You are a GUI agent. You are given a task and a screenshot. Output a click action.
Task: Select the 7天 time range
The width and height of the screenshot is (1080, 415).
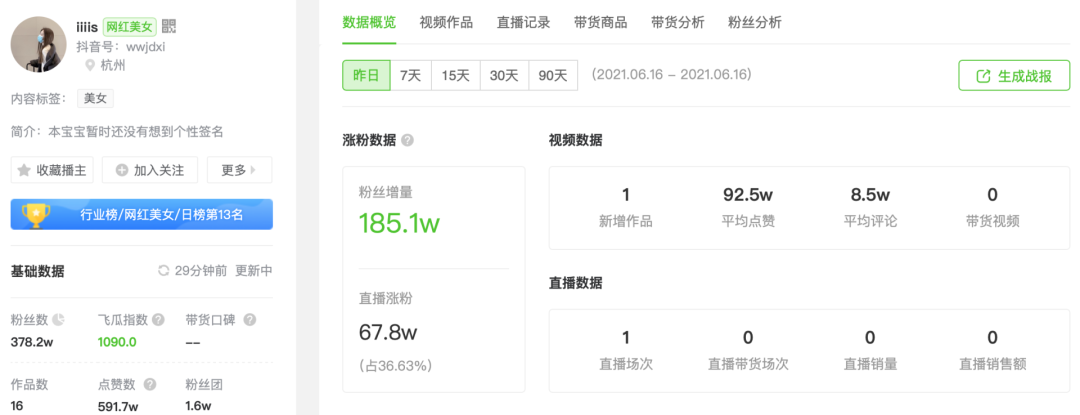point(411,75)
